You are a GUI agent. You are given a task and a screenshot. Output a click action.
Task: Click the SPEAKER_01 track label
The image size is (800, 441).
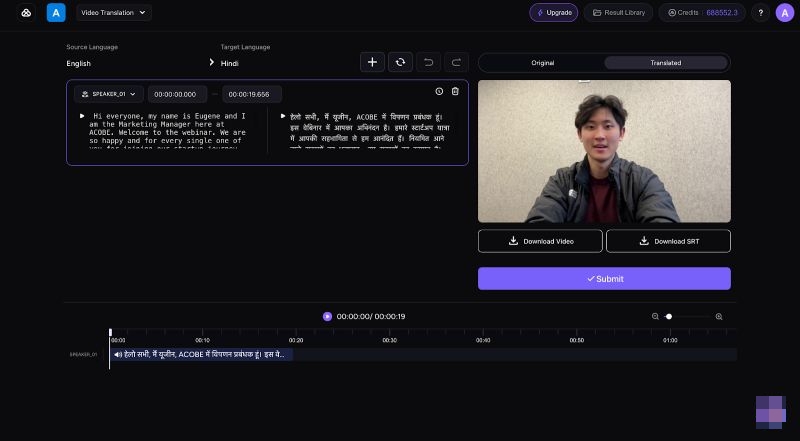tap(83, 354)
